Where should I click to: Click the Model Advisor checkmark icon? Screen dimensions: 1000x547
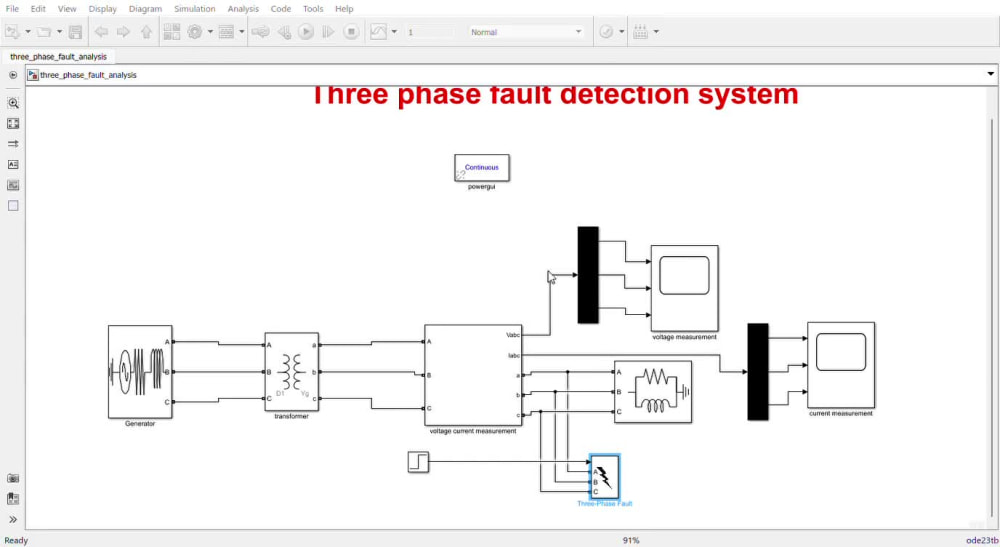(x=607, y=32)
